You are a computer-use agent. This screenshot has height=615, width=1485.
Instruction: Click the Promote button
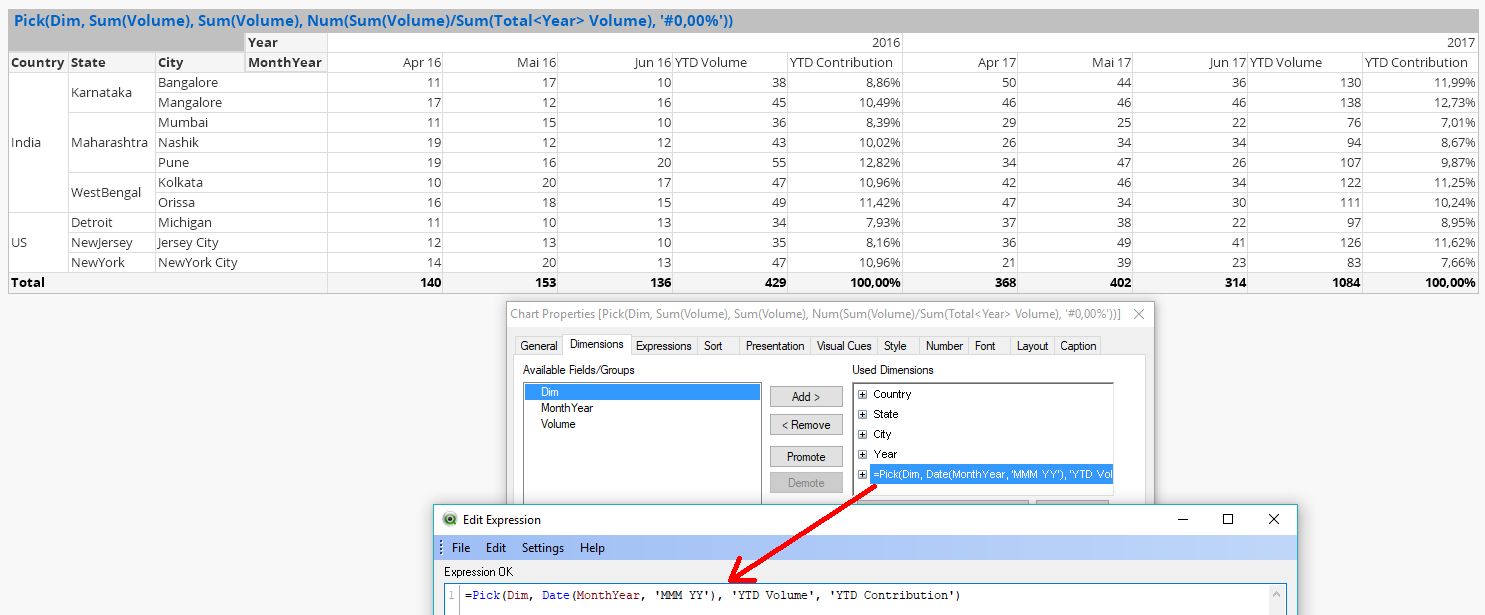[x=806, y=457]
